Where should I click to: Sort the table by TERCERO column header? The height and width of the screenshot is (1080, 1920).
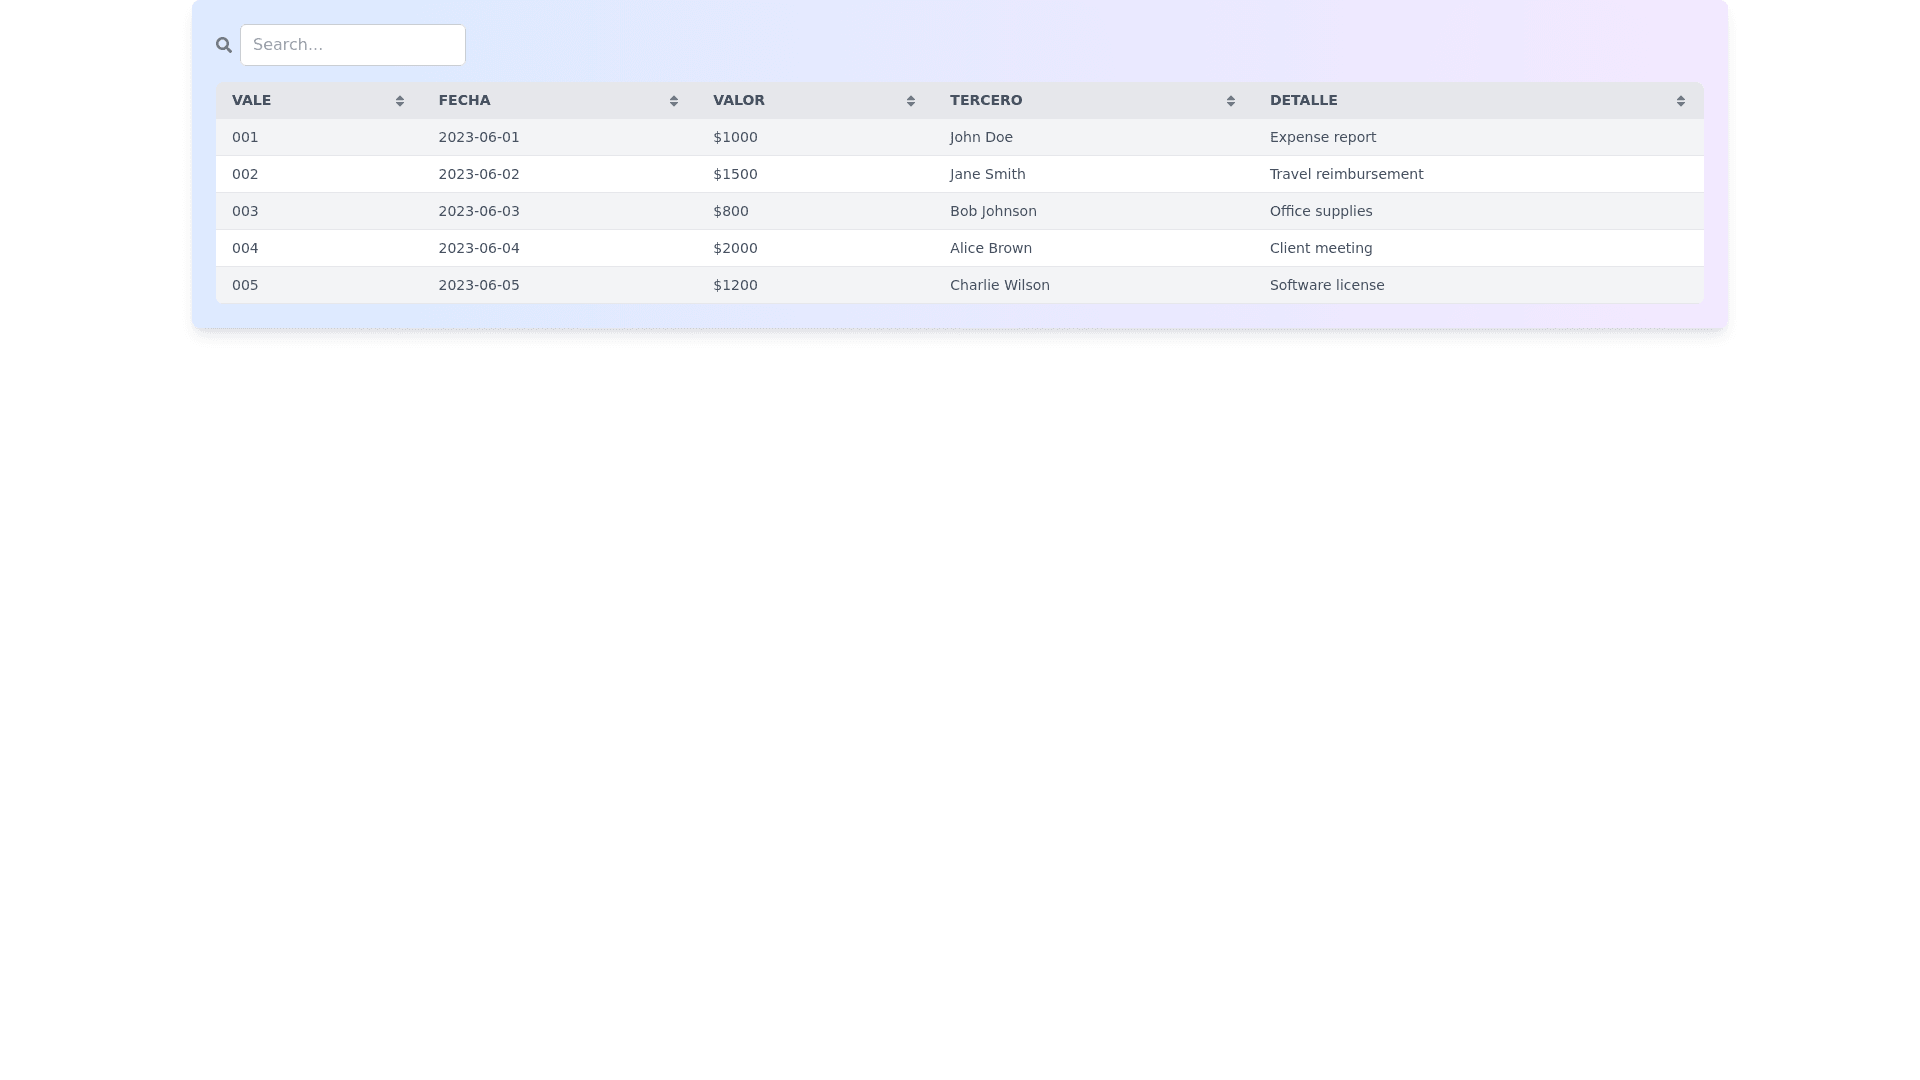[x=986, y=100]
